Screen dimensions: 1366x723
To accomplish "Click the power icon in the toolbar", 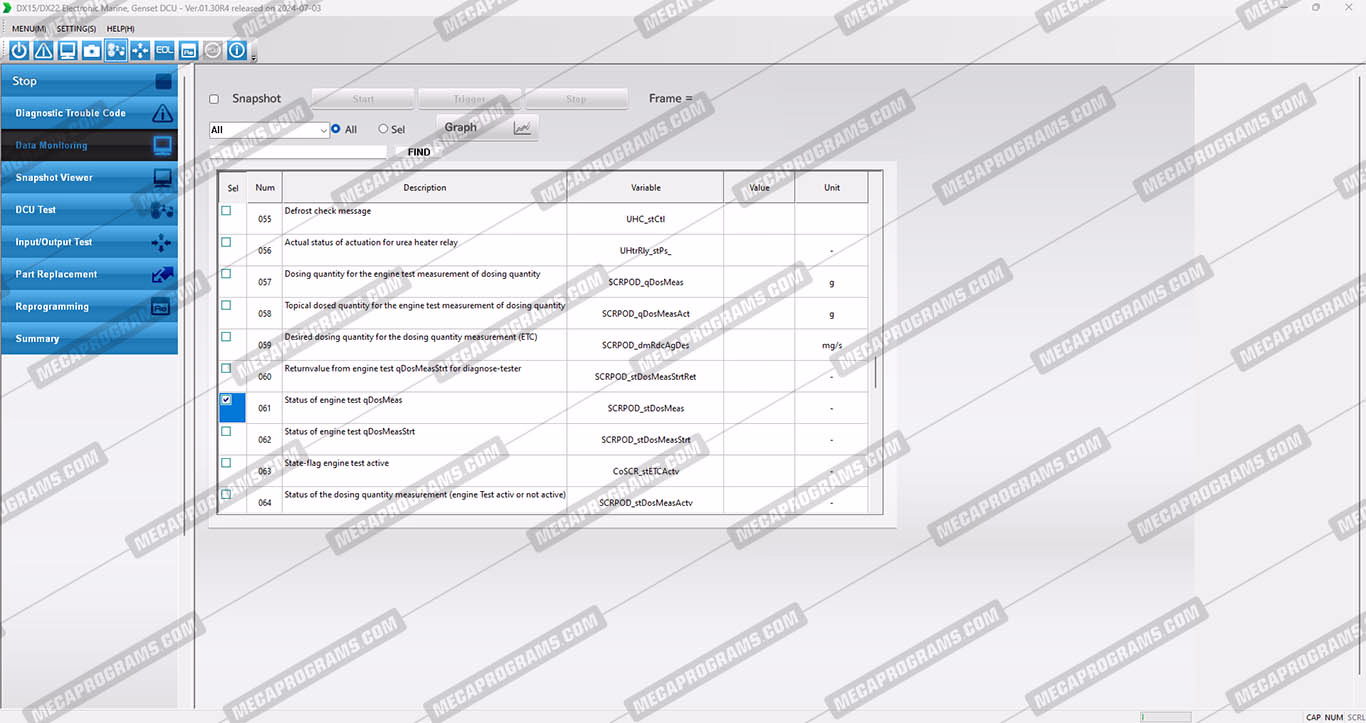I will tap(19, 50).
